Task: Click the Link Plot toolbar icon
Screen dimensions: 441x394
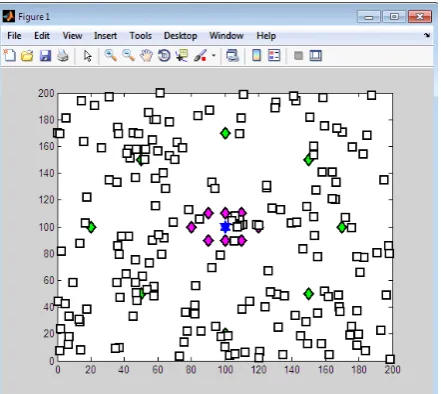Action: [x=232, y=56]
